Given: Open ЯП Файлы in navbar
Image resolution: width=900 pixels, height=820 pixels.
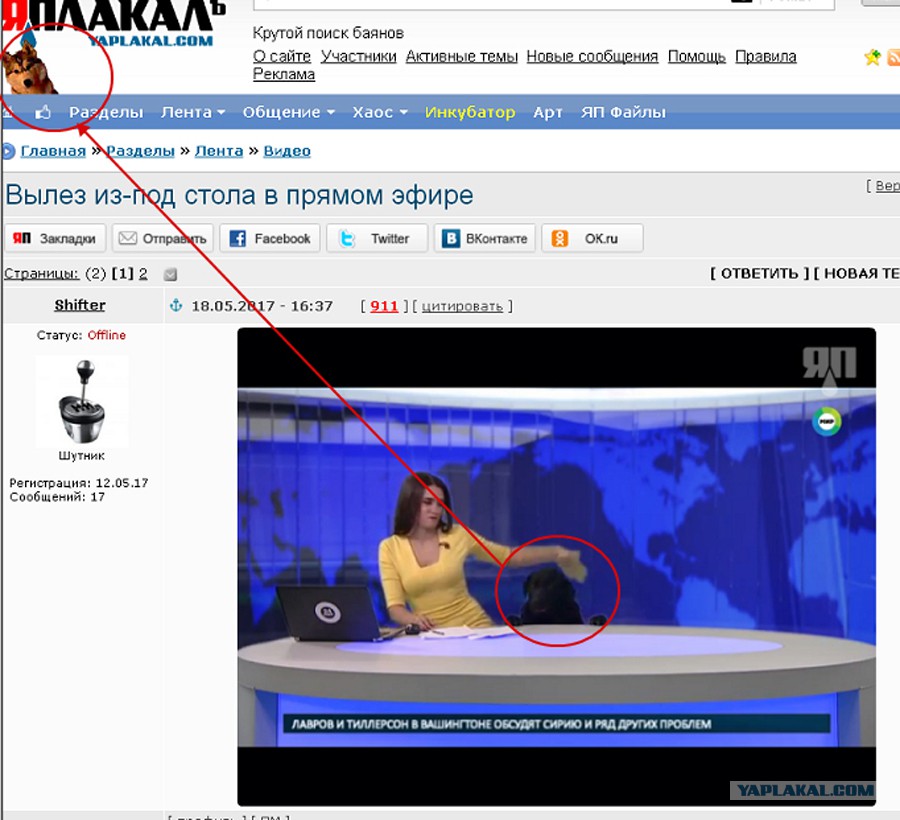Looking at the screenshot, I should coord(623,112).
